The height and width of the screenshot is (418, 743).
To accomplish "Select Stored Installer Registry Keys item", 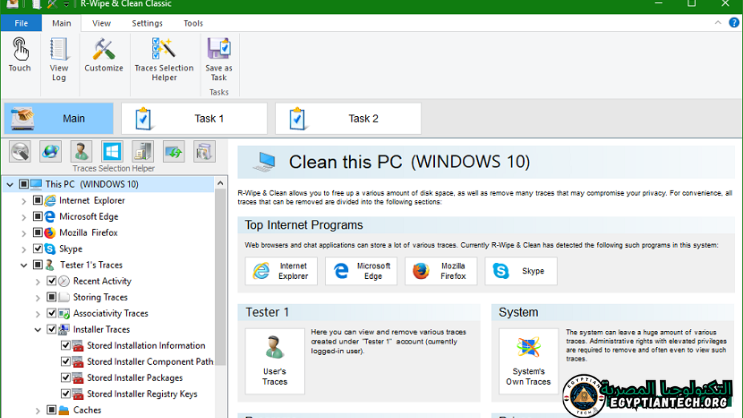I will point(142,394).
